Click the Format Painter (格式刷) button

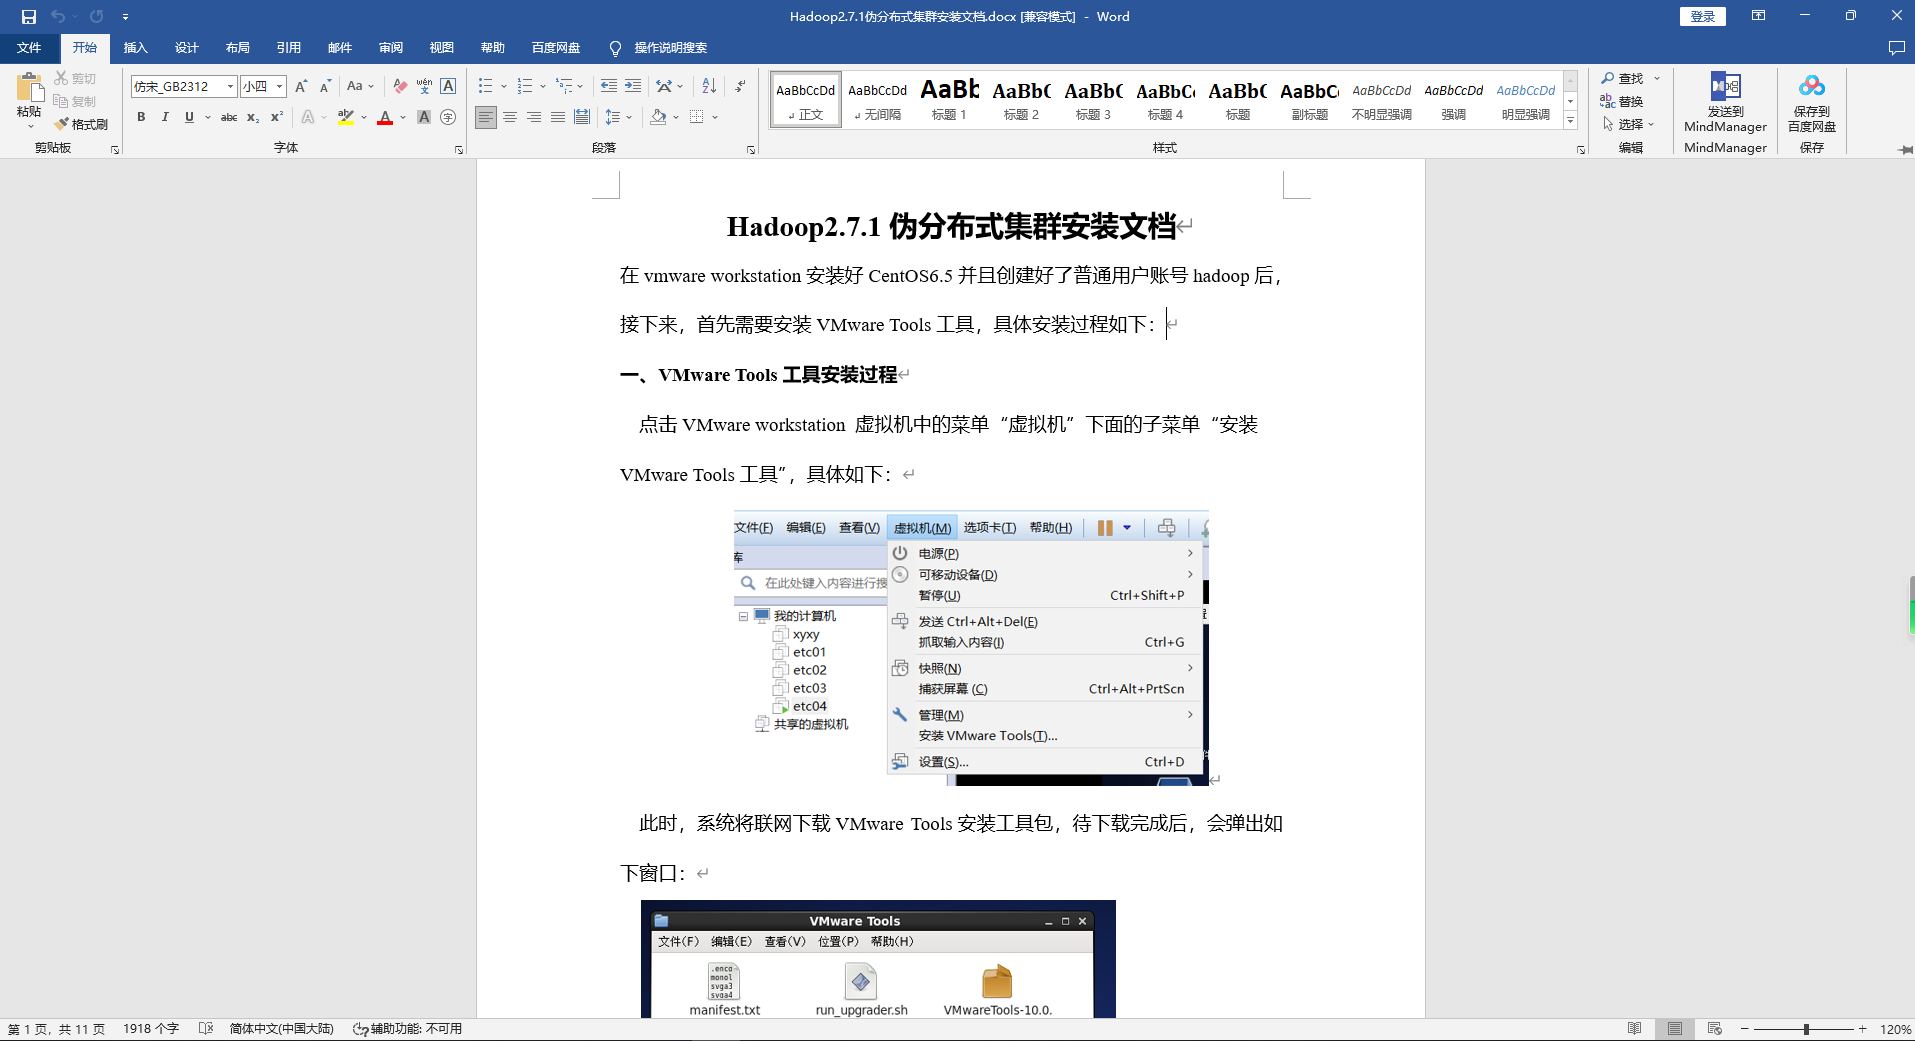click(81, 124)
